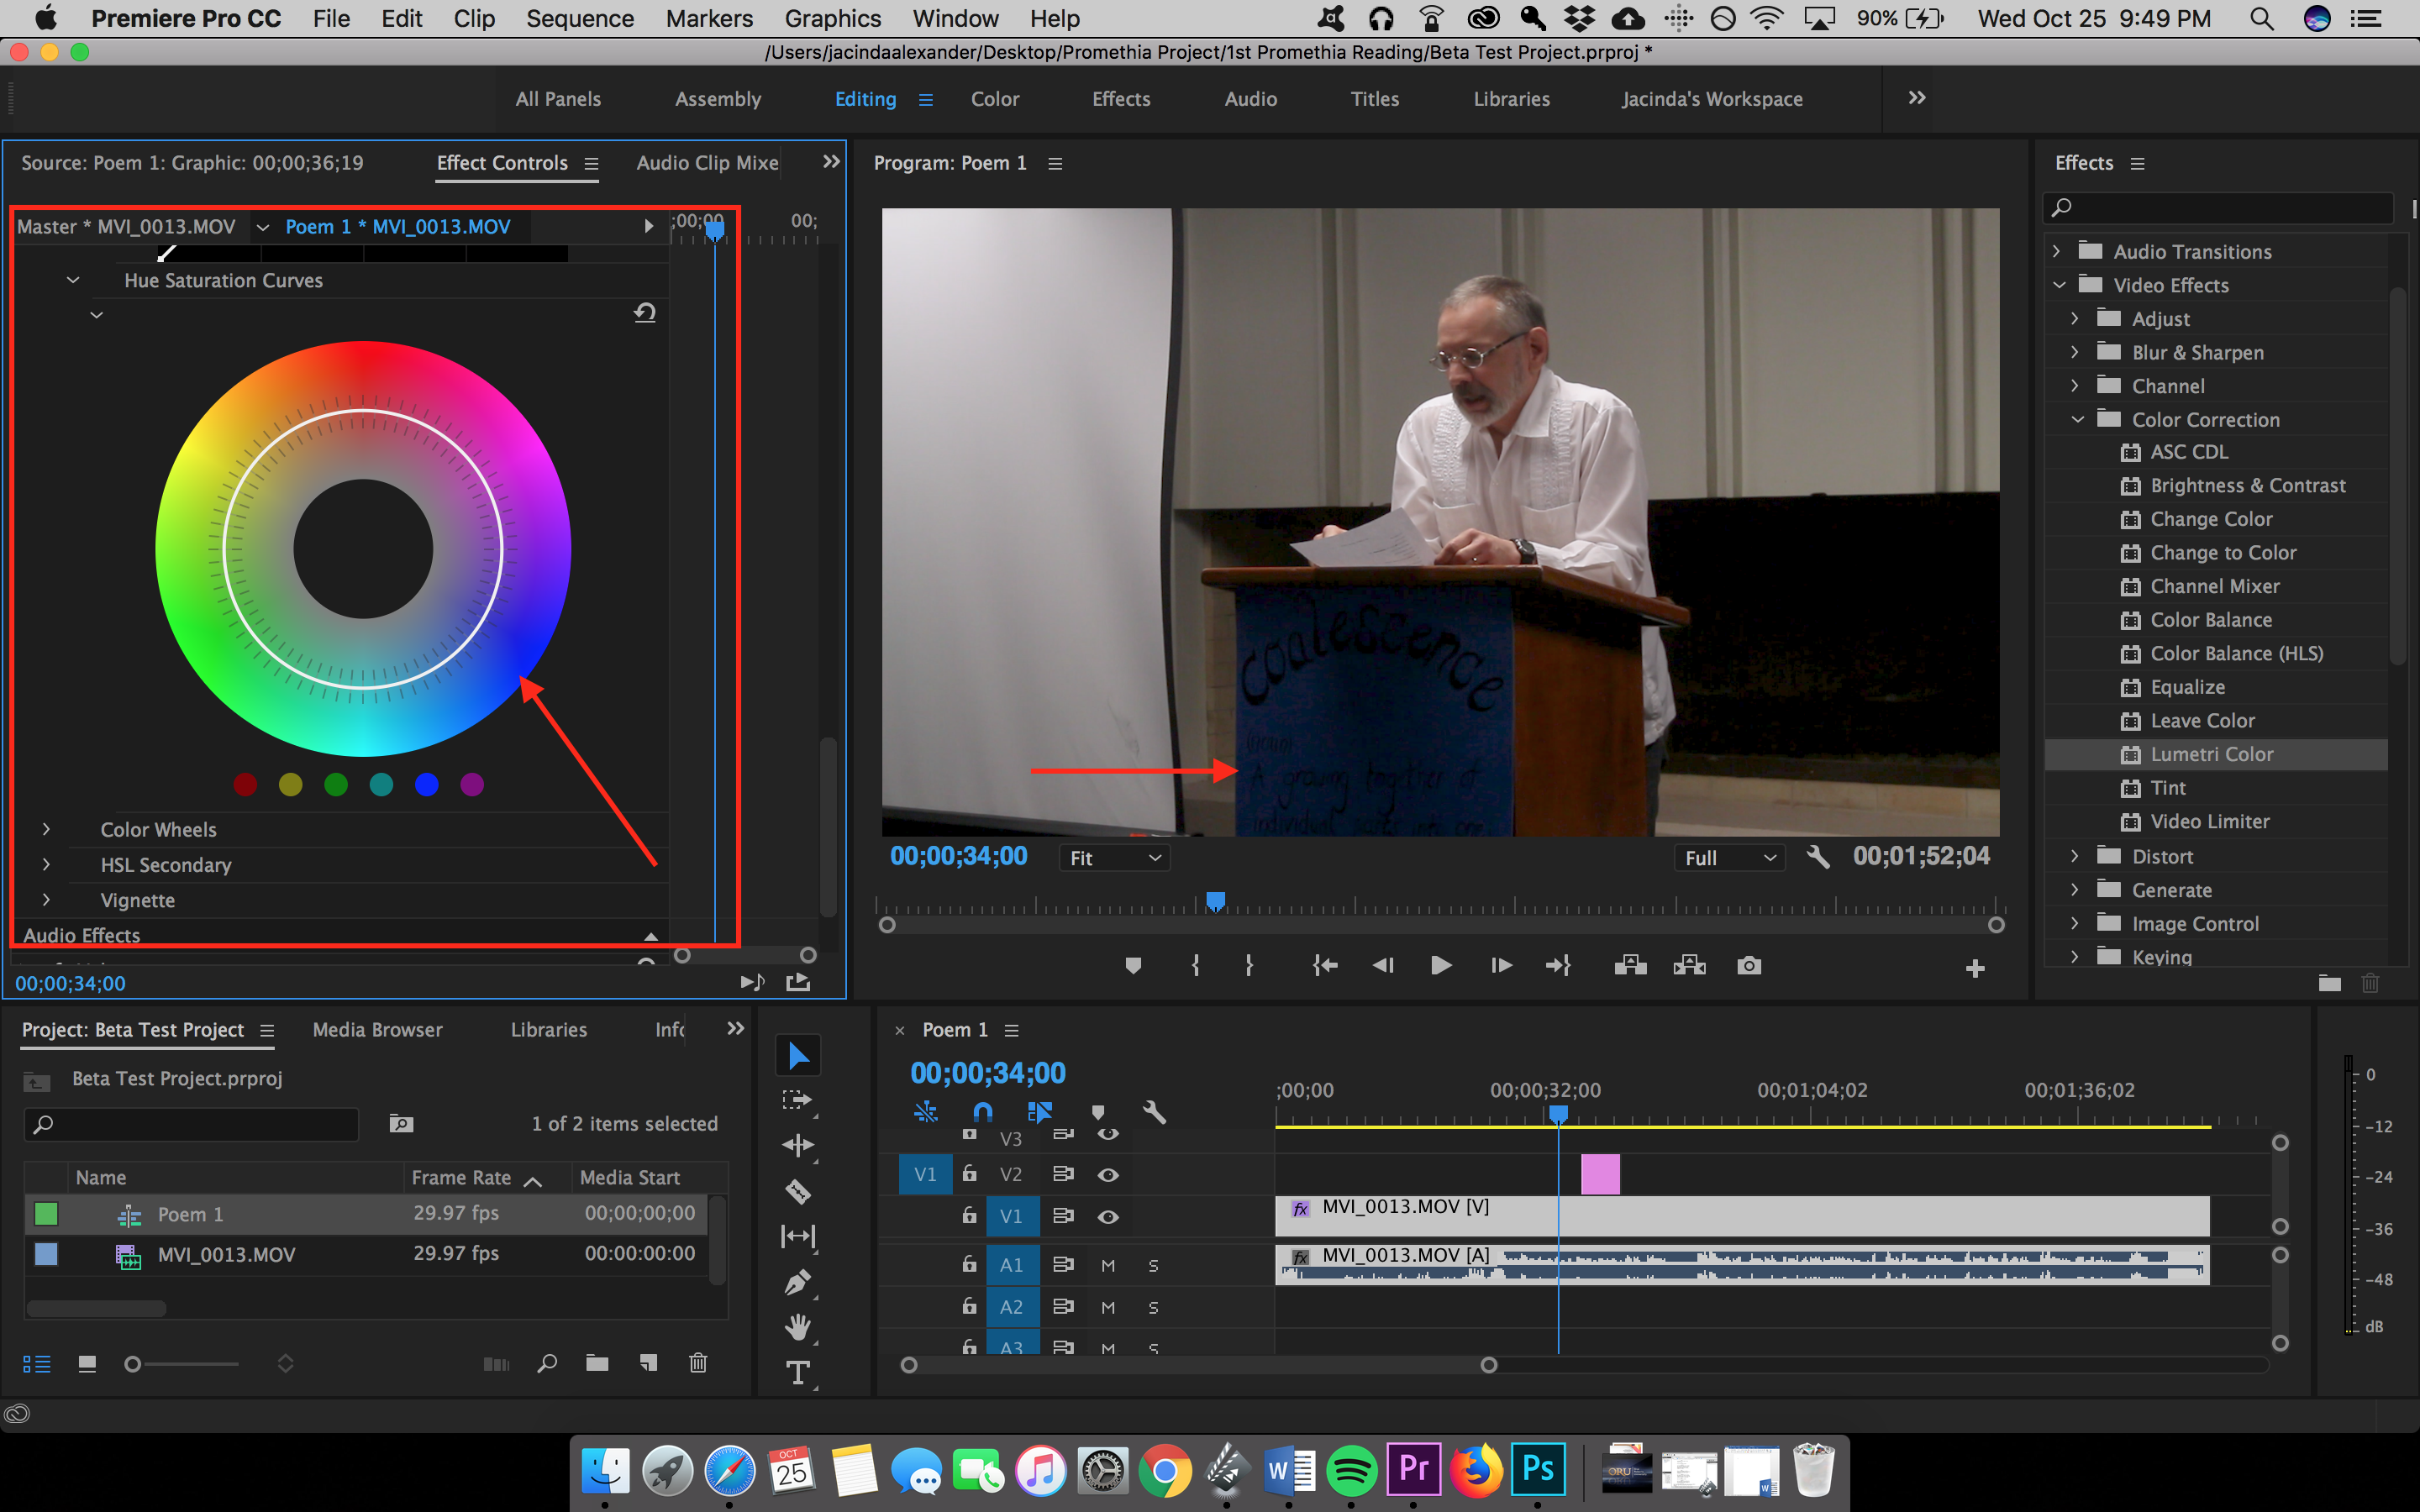This screenshot has height=1512, width=2420.
Task: Toggle Snap magnet icon in timeline
Action: coord(982,1112)
